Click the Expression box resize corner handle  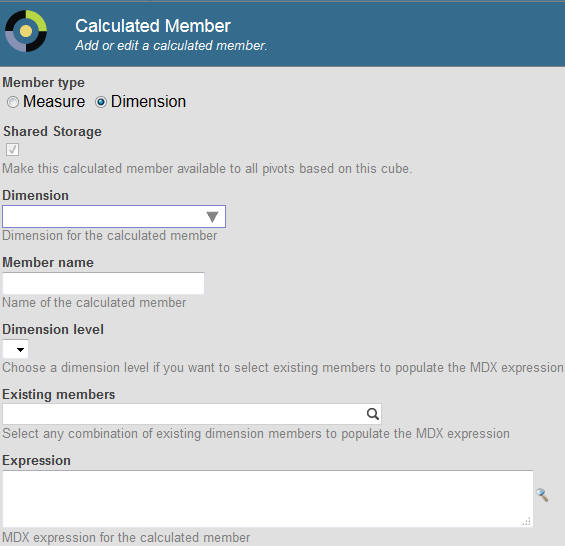(527, 521)
